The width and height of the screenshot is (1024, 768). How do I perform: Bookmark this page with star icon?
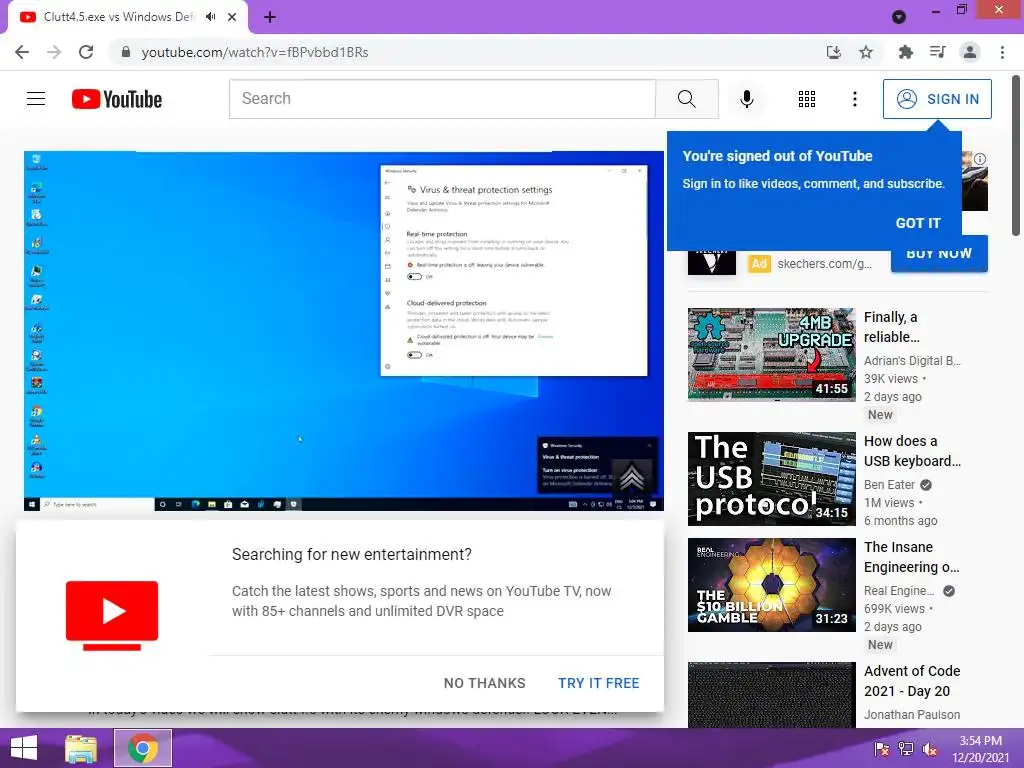(866, 52)
